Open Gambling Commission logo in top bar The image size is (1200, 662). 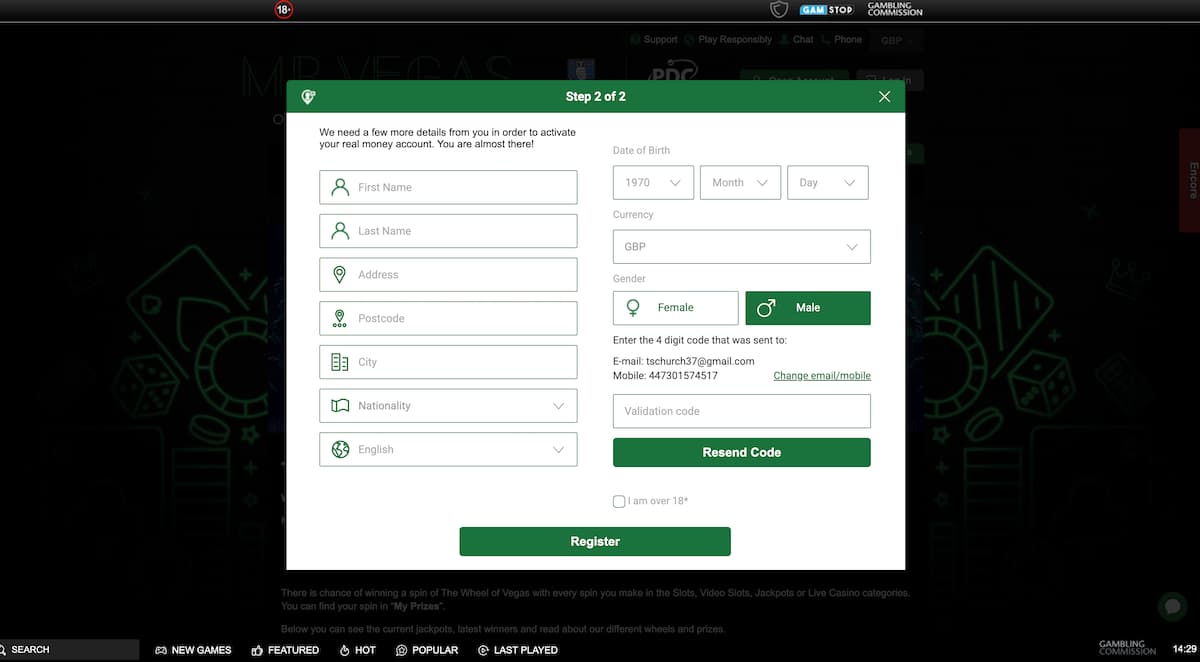895,10
